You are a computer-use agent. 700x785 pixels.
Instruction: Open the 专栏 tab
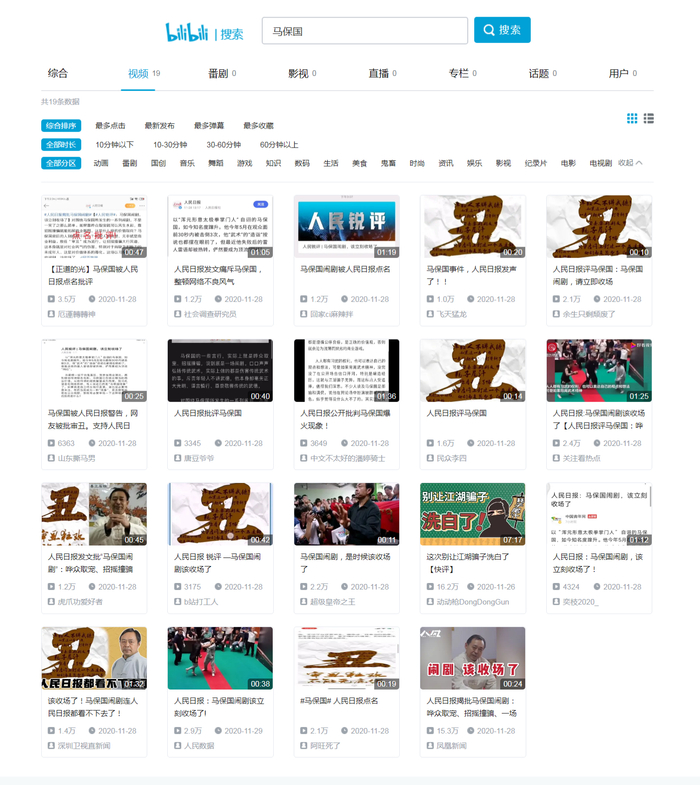(x=462, y=74)
